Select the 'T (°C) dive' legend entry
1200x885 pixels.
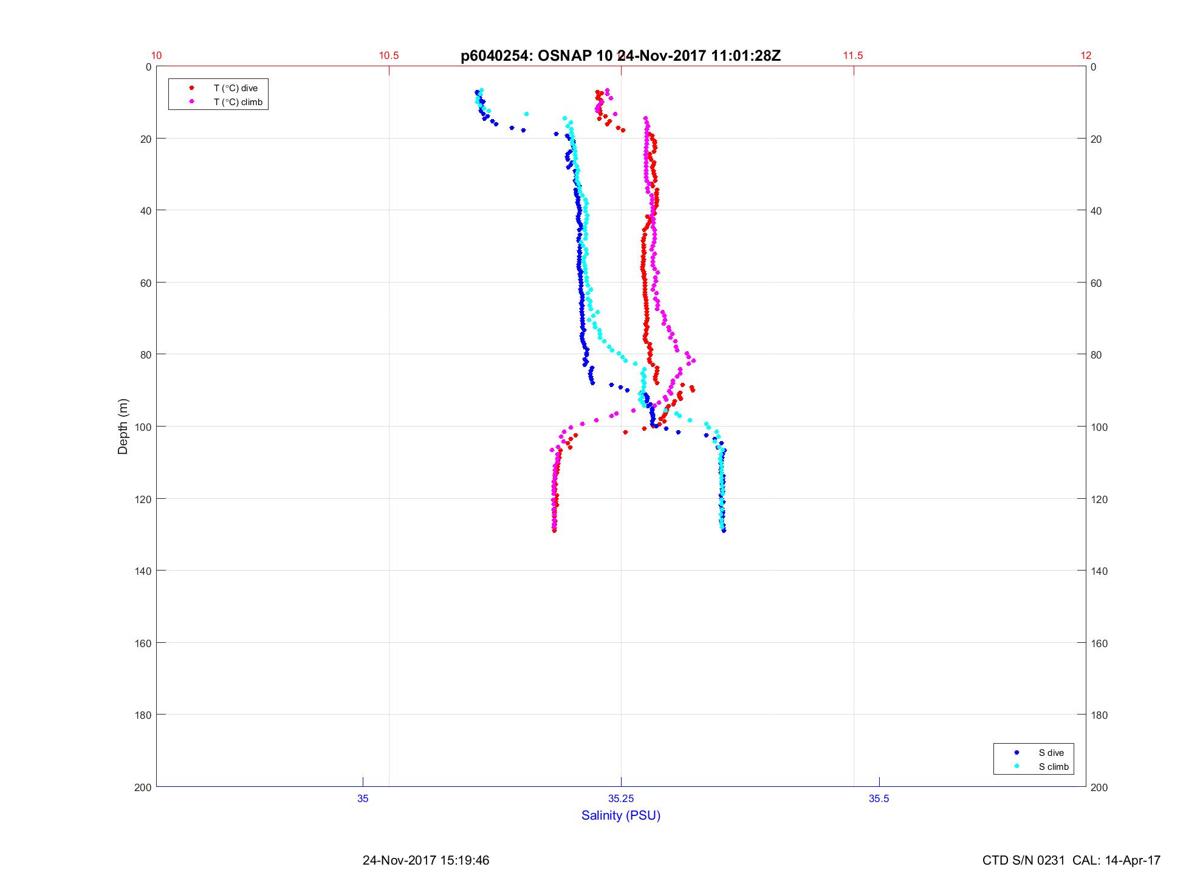coord(235,88)
